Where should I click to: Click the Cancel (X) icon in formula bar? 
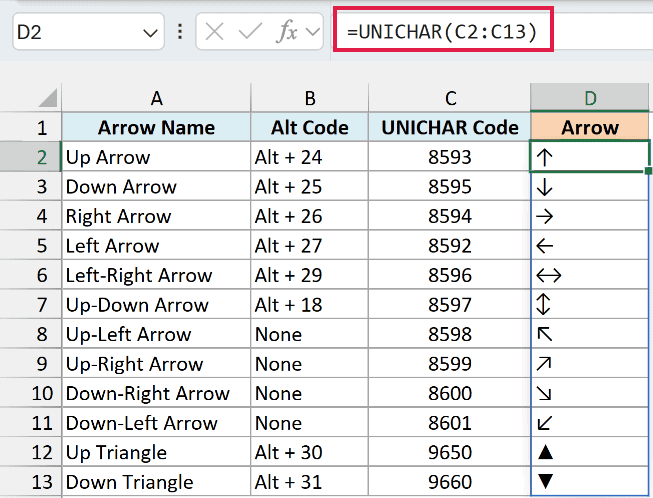pos(214,32)
